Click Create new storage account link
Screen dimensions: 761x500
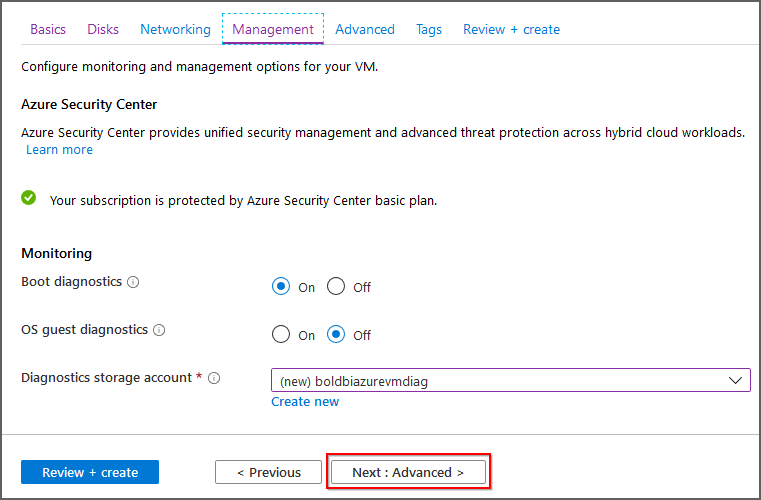coord(305,402)
